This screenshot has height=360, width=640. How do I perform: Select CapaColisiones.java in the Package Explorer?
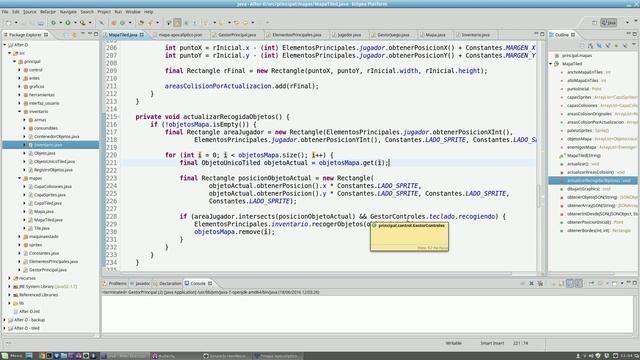pos(53,187)
